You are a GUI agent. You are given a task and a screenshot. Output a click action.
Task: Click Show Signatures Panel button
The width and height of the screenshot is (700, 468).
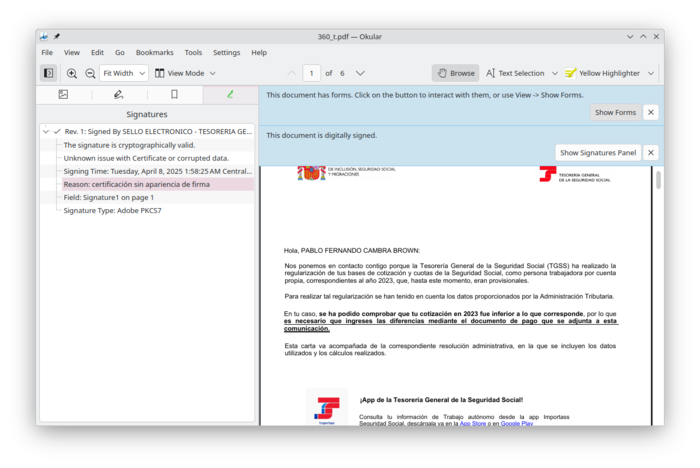pos(598,153)
